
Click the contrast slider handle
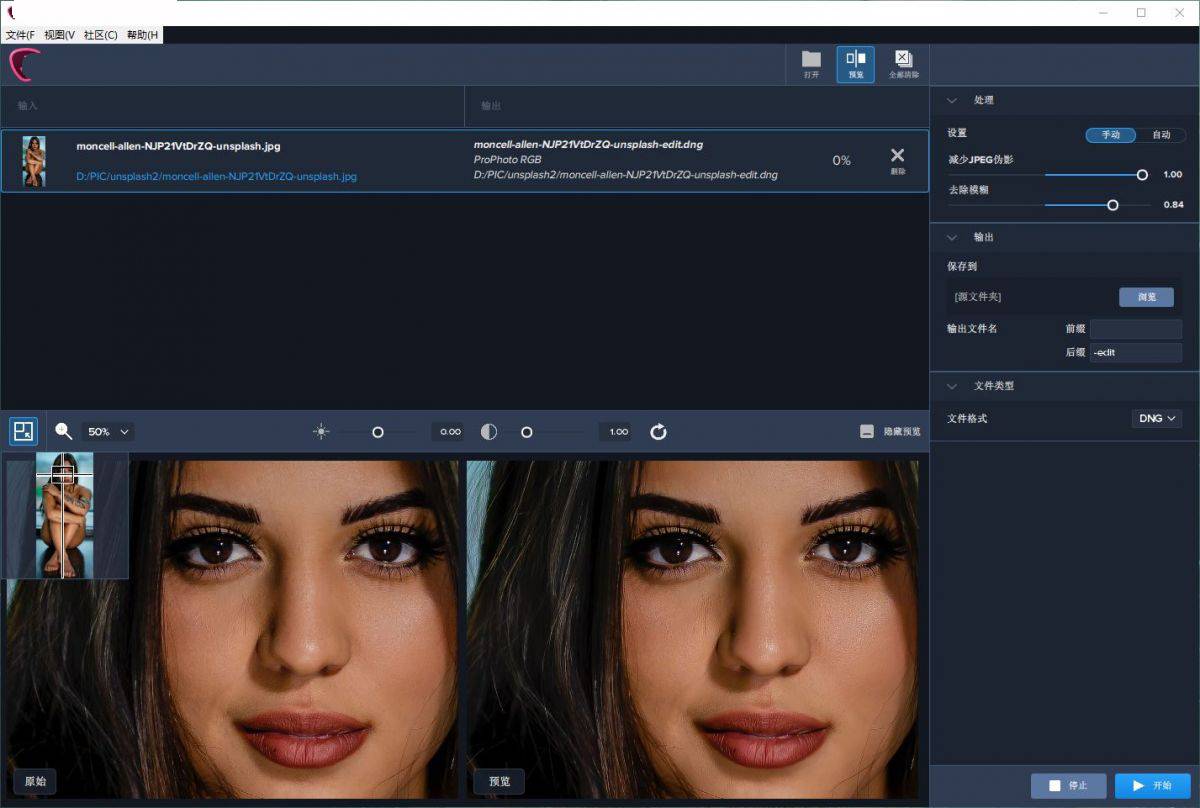pos(526,432)
